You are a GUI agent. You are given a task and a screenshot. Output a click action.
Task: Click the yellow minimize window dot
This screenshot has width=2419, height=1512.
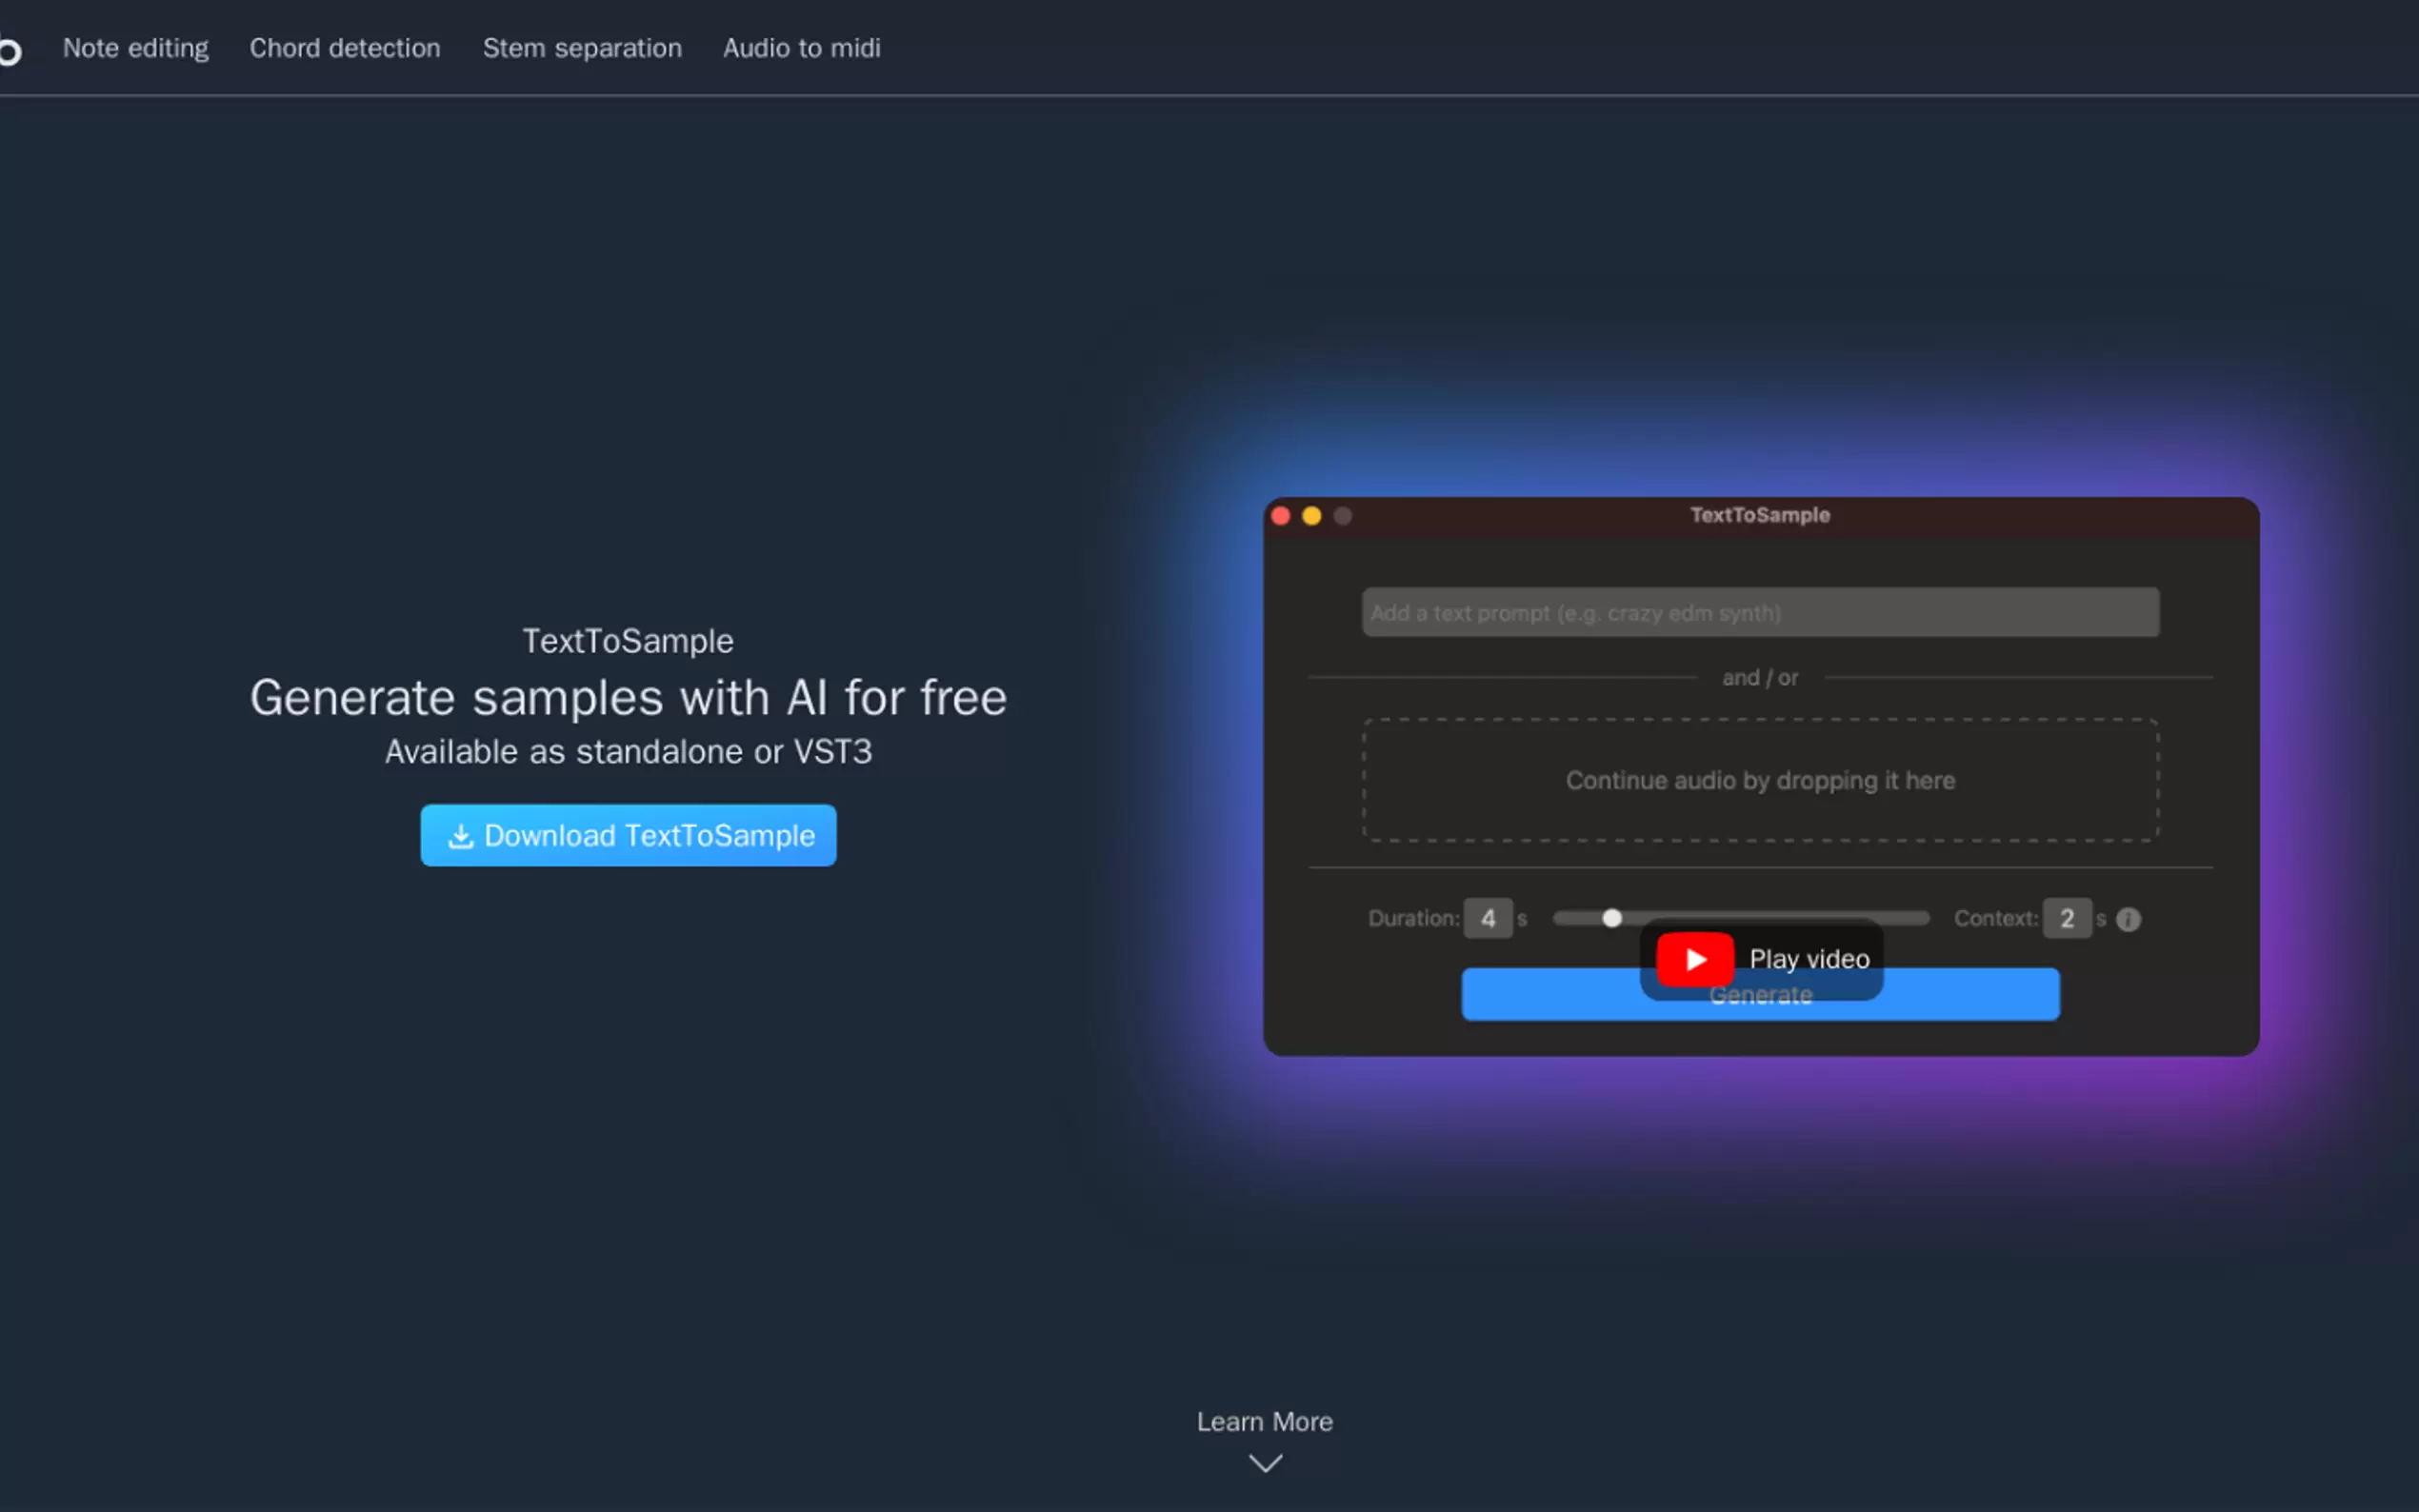point(1311,516)
